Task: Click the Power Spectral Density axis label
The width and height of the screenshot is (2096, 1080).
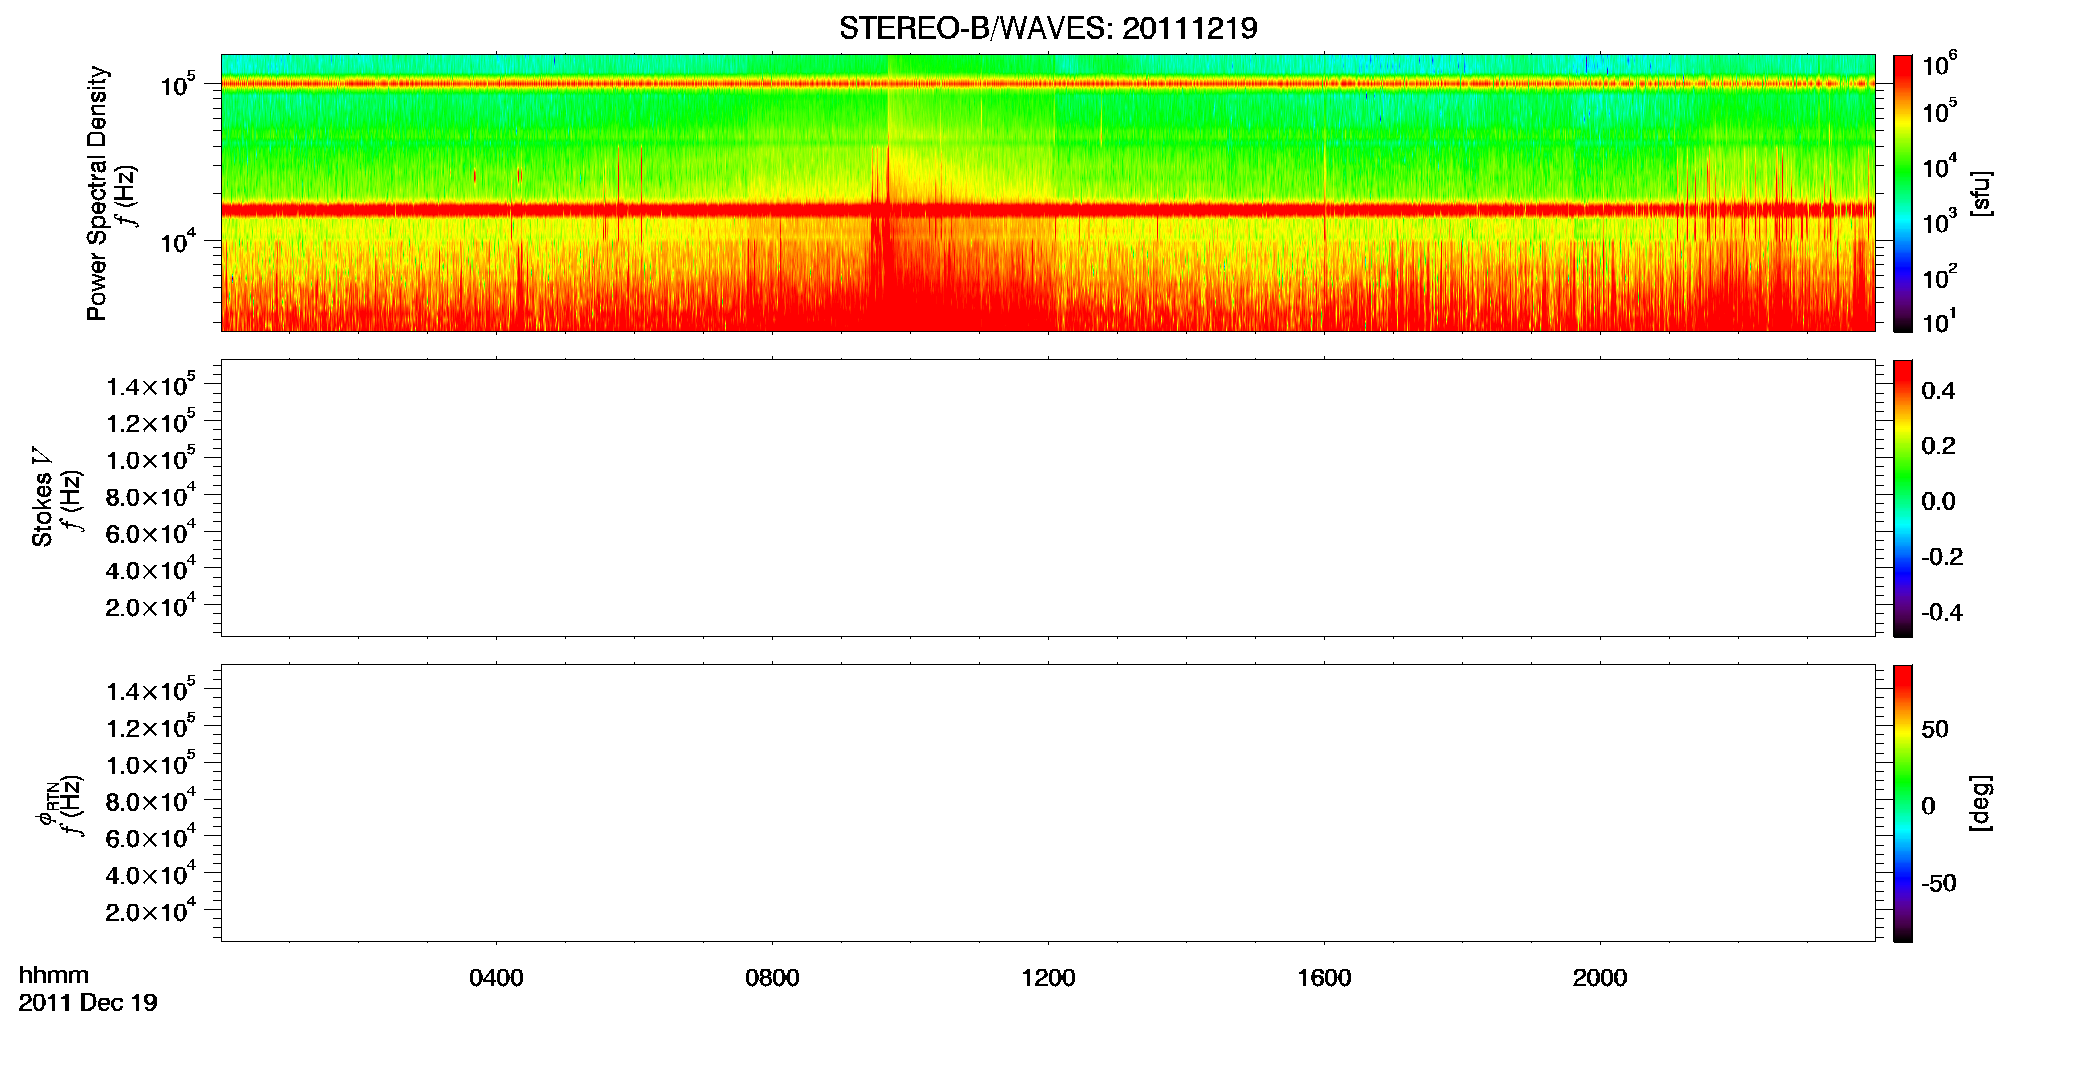Action: point(97,193)
